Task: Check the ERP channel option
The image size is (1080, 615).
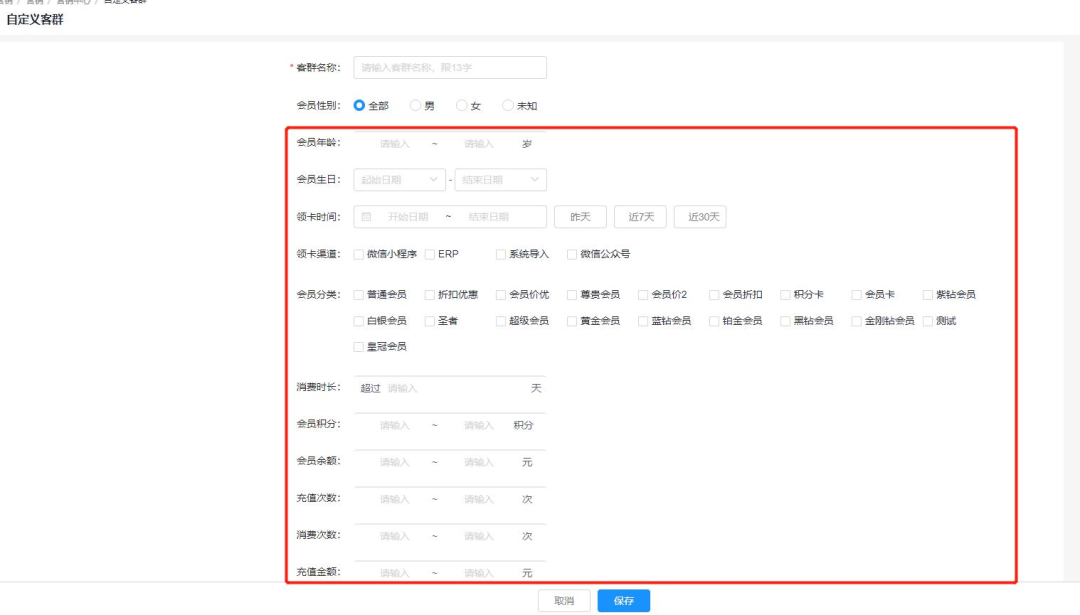Action: click(x=428, y=254)
